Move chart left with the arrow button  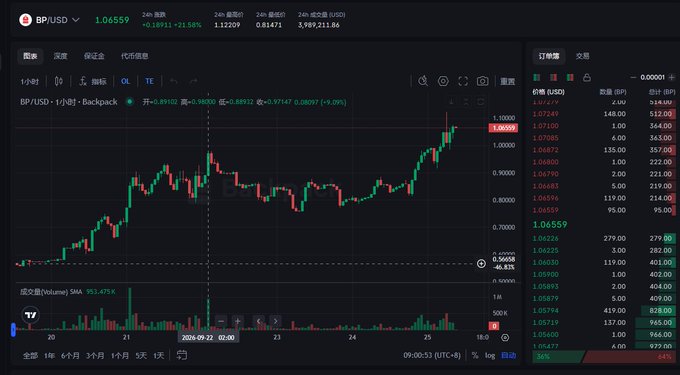point(259,321)
